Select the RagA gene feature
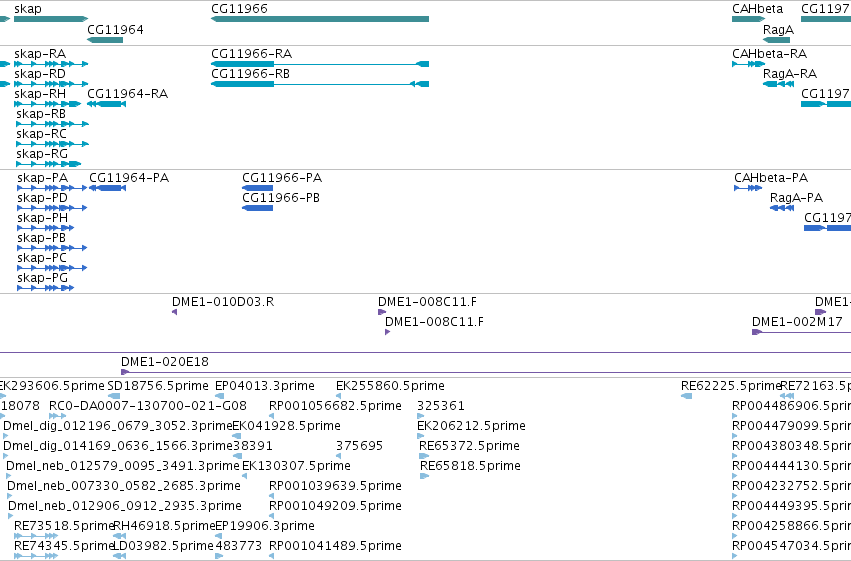Screen dimensions: 851x561 tap(777, 40)
